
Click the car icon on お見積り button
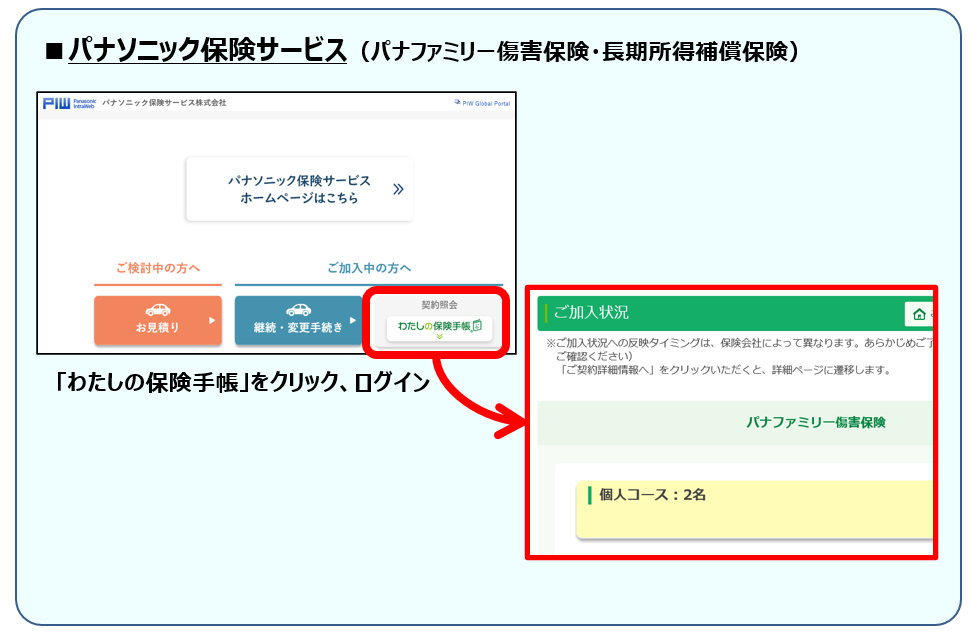158,308
